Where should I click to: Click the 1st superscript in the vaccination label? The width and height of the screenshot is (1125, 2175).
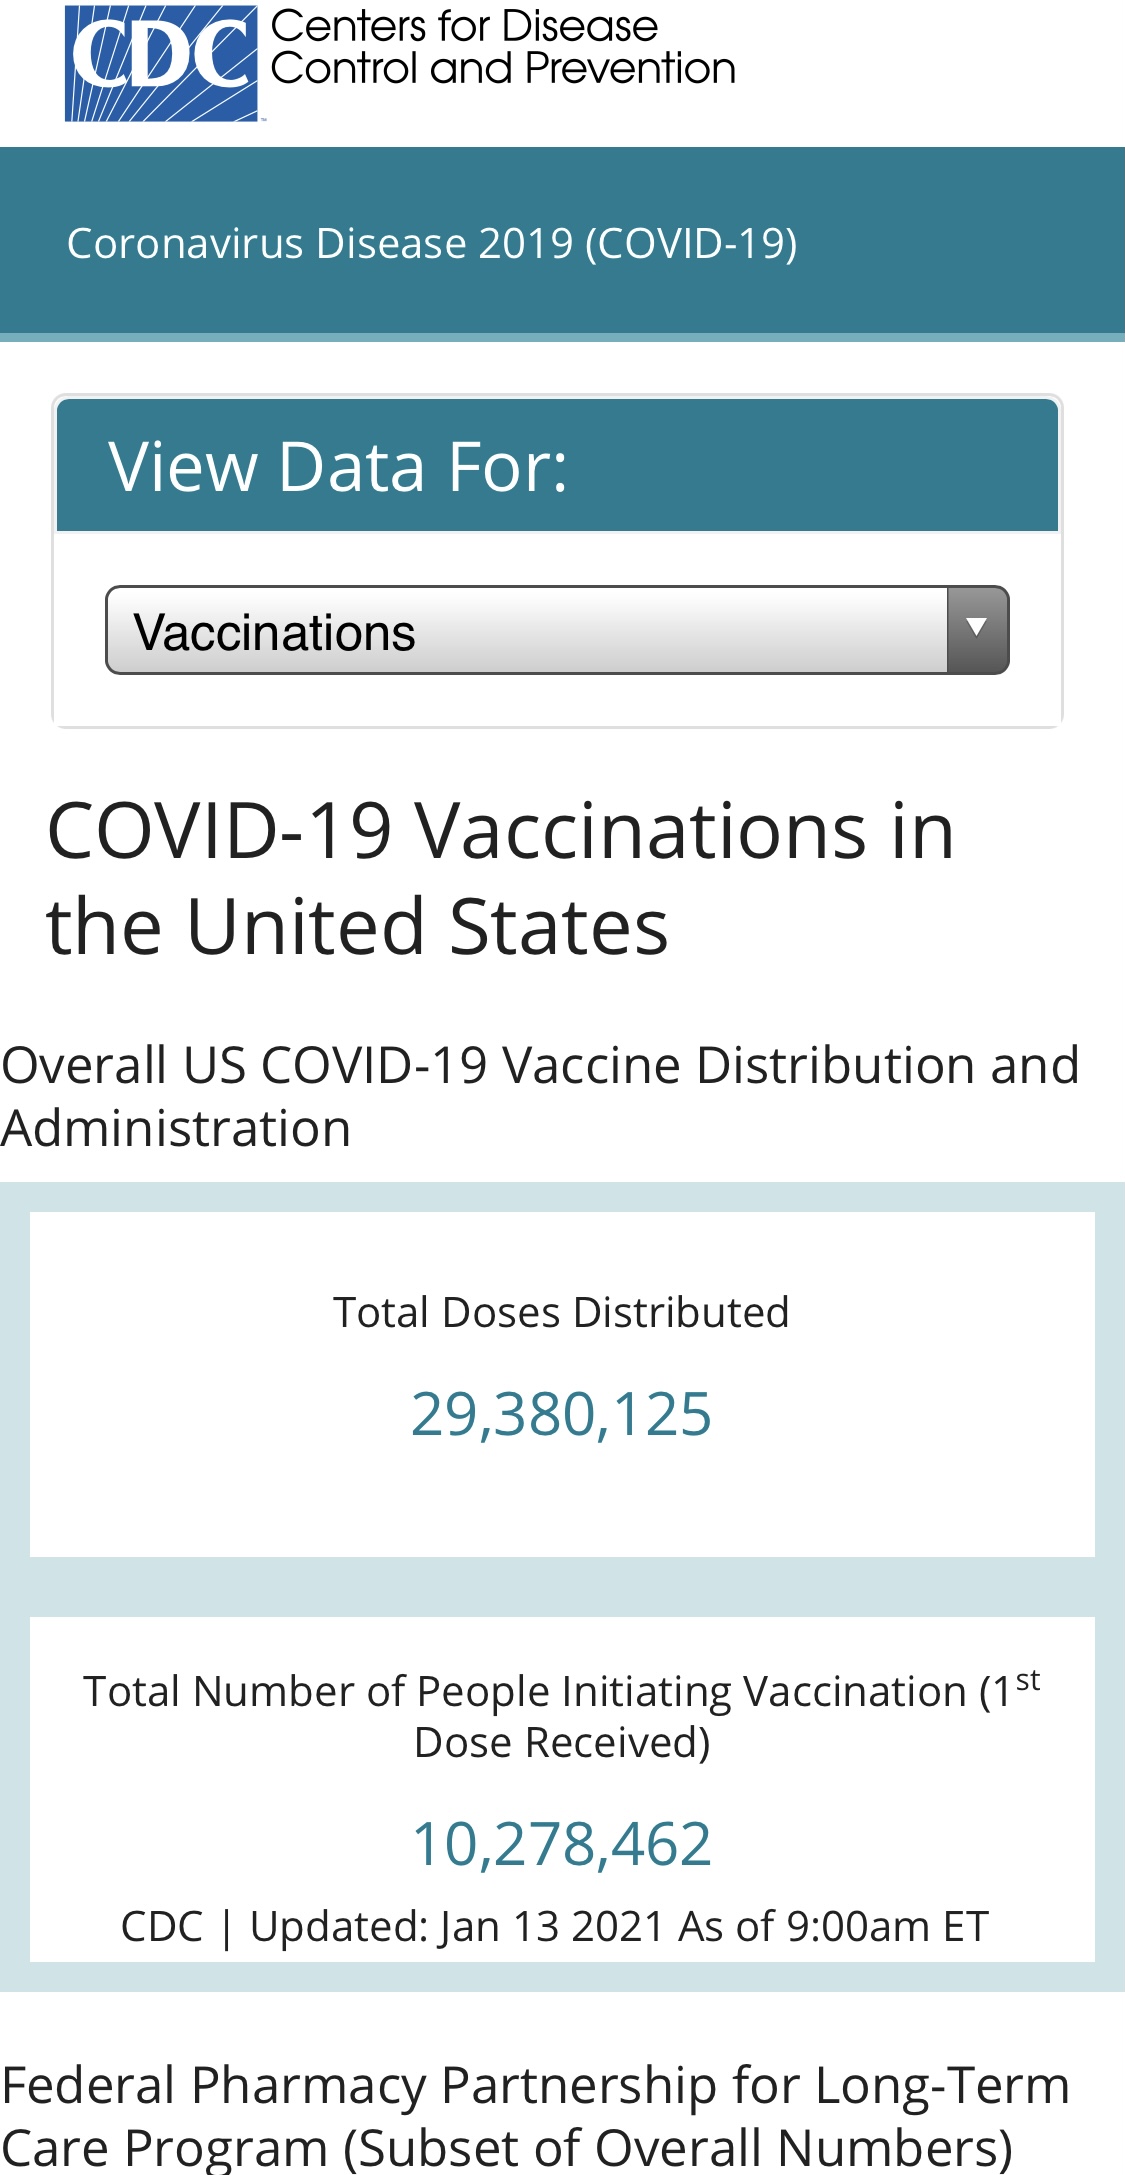(1027, 1681)
